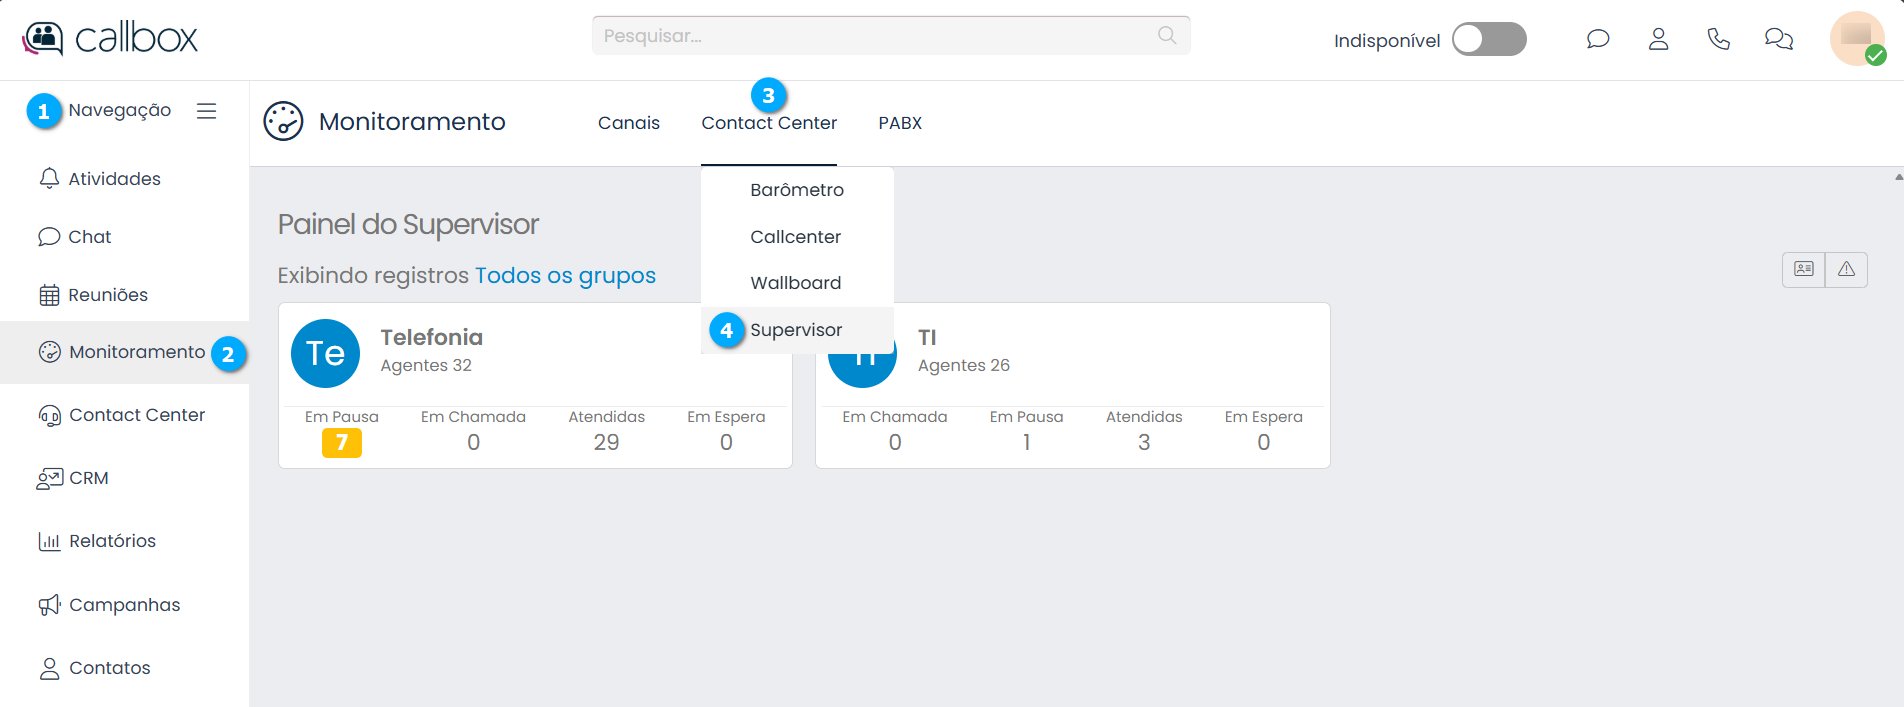Open the Todos os grupos filter link
Image resolution: width=1904 pixels, height=707 pixels.
coord(565,276)
